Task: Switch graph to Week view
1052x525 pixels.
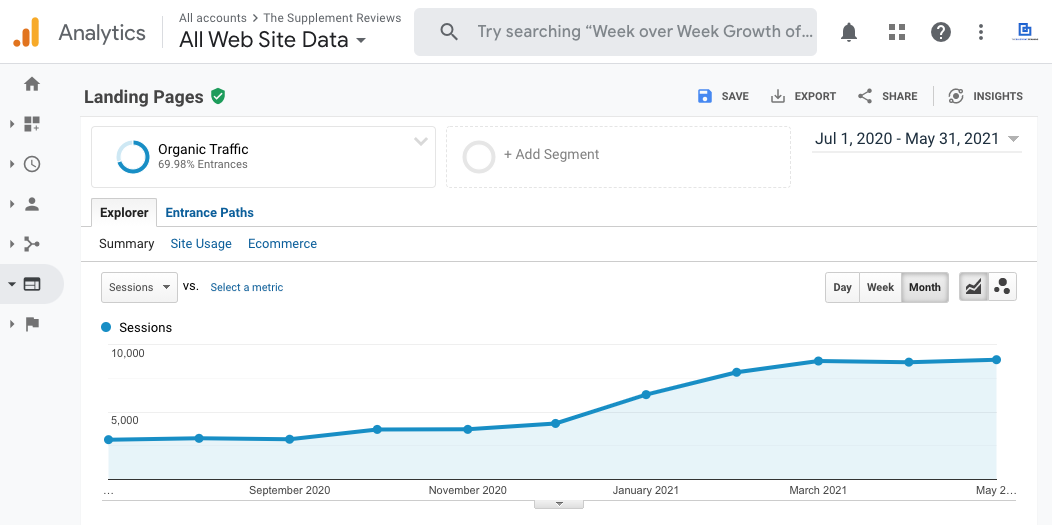Action: tap(880, 287)
